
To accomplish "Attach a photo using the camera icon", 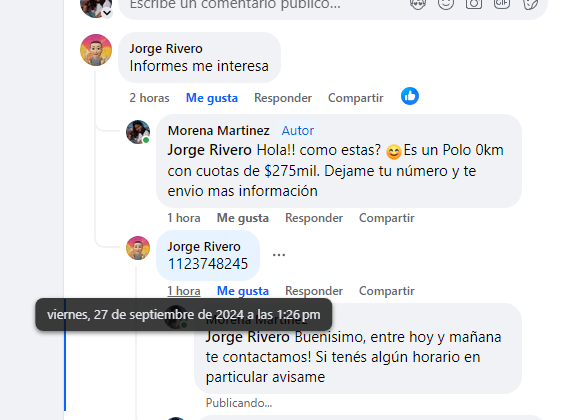I will (474, 4).
